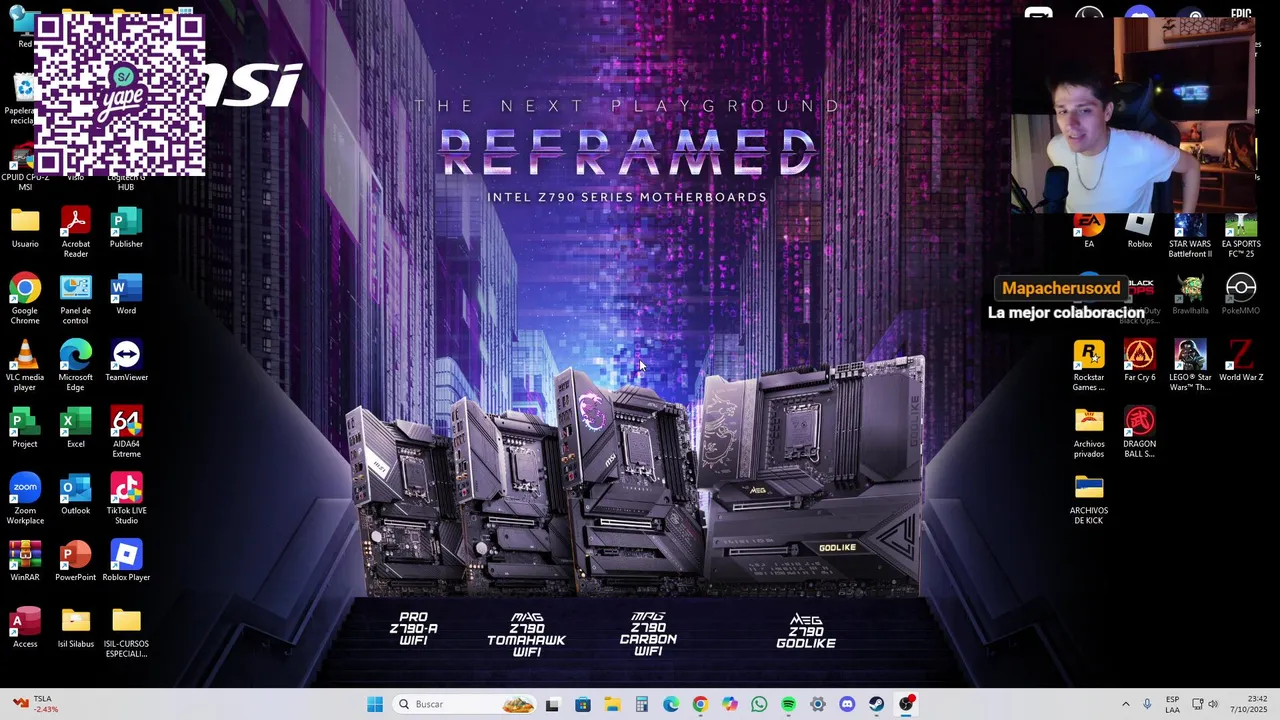This screenshot has width=1280, height=720.
Task: Open the Isil Silabus folder
Action: click(76, 628)
